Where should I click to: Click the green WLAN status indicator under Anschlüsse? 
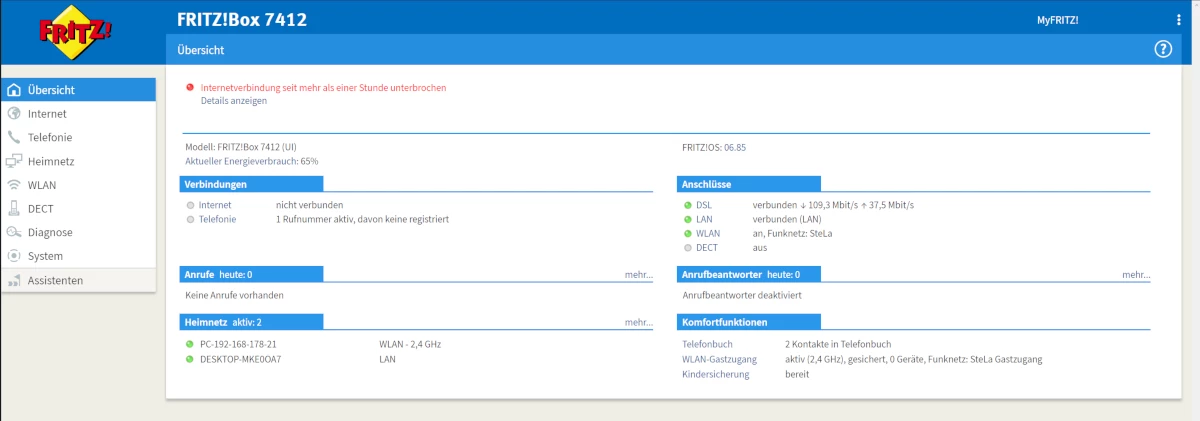(x=688, y=233)
